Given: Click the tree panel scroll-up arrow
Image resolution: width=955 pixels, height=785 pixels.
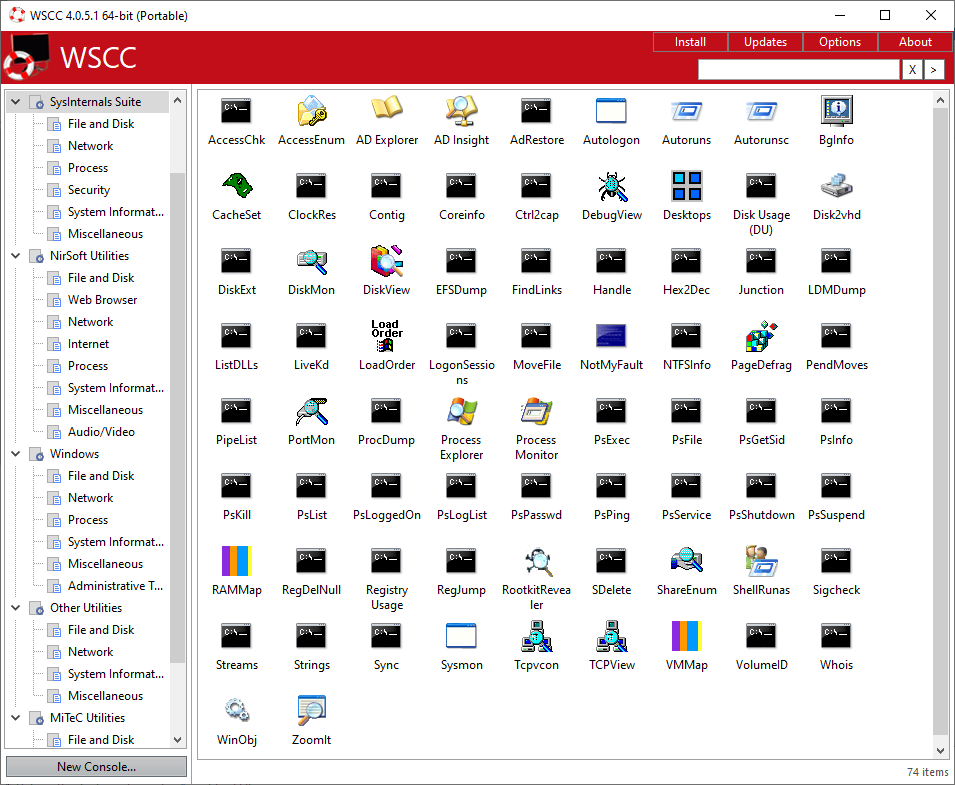Looking at the screenshot, I should 177,100.
